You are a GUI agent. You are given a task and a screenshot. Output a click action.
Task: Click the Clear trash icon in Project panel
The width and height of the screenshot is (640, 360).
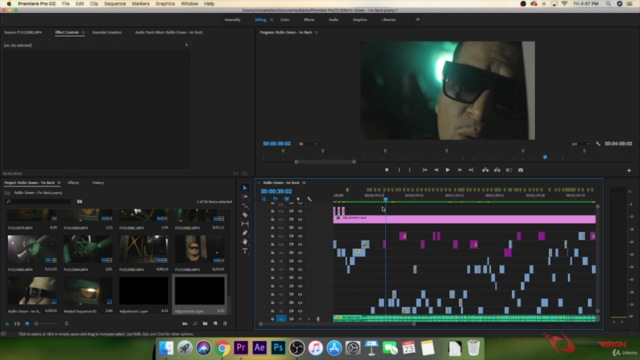click(x=225, y=323)
